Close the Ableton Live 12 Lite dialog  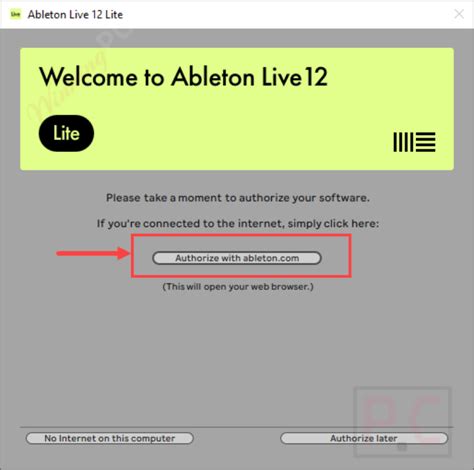point(459,14)
